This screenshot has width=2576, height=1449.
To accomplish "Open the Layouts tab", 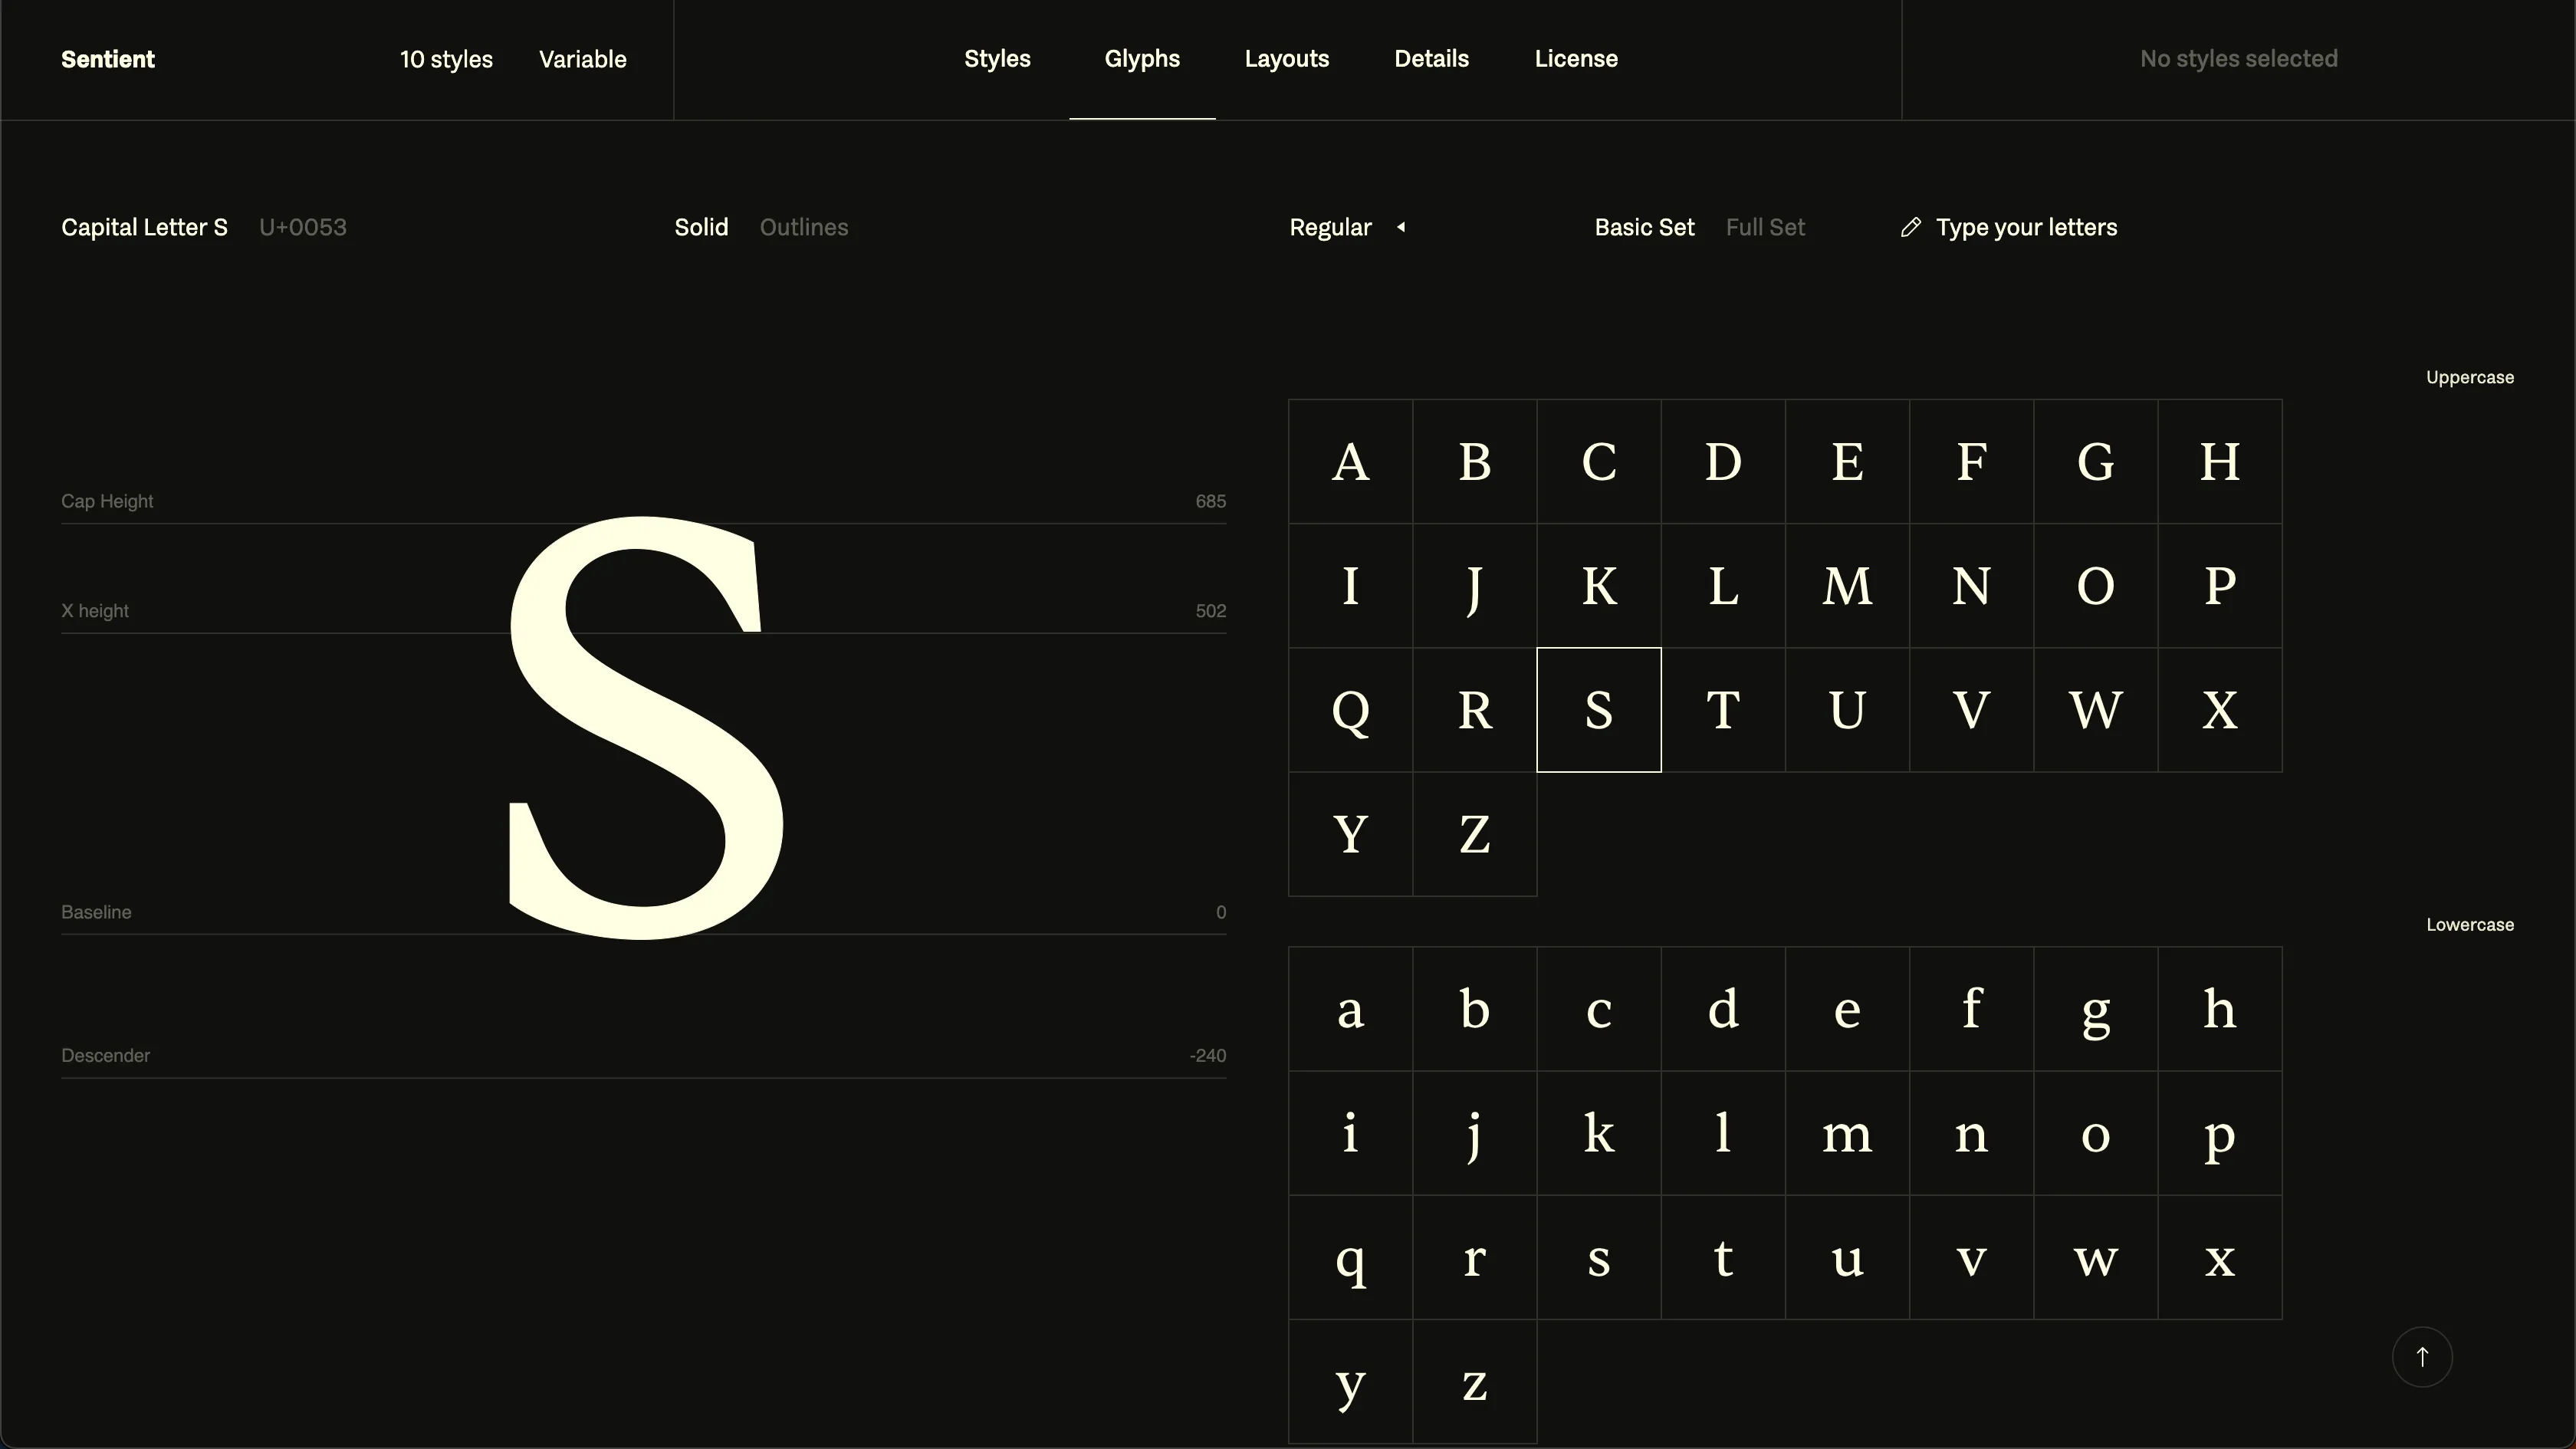I will 1287,58.
